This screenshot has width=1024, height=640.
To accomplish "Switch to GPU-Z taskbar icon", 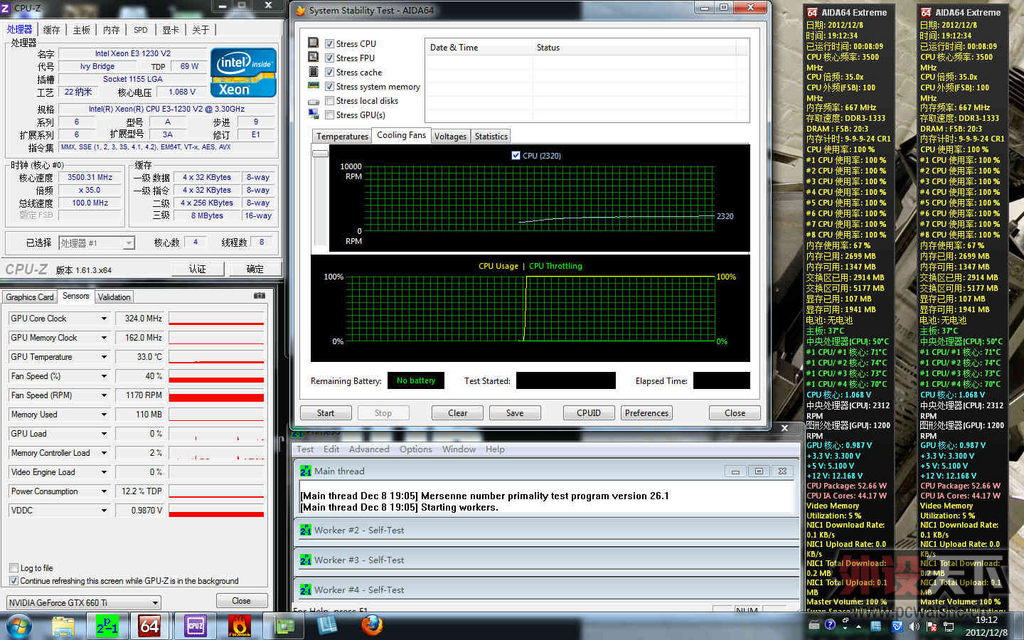I will 283,626.
